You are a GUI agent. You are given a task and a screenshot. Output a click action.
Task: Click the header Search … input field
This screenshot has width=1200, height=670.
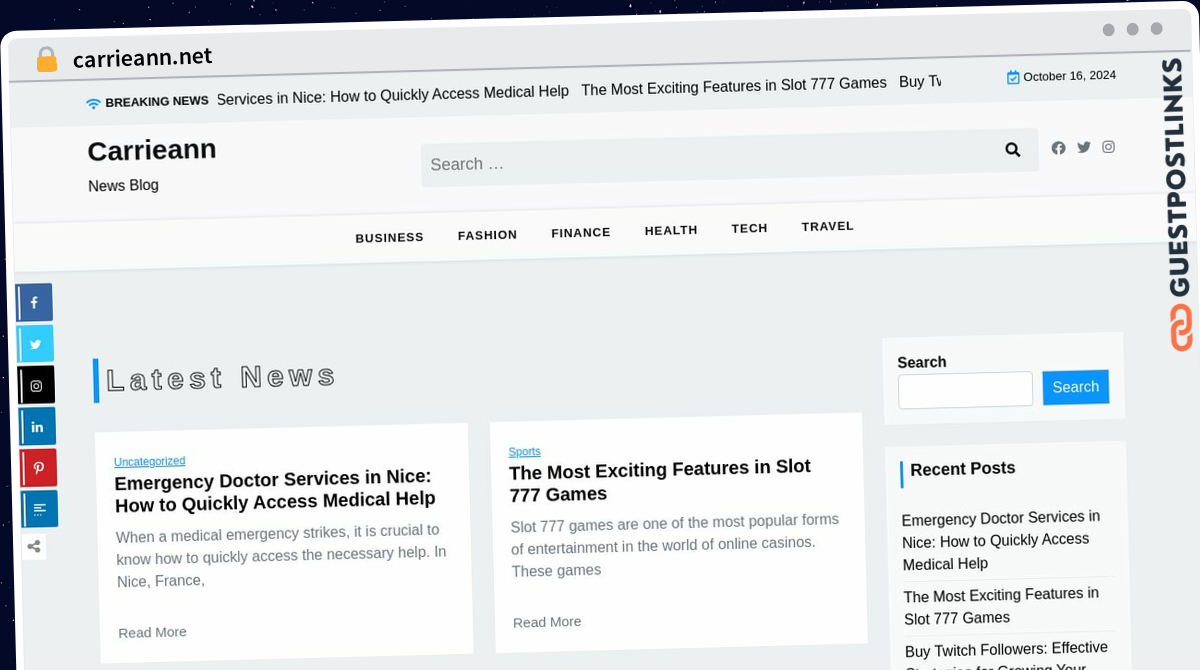710,160
